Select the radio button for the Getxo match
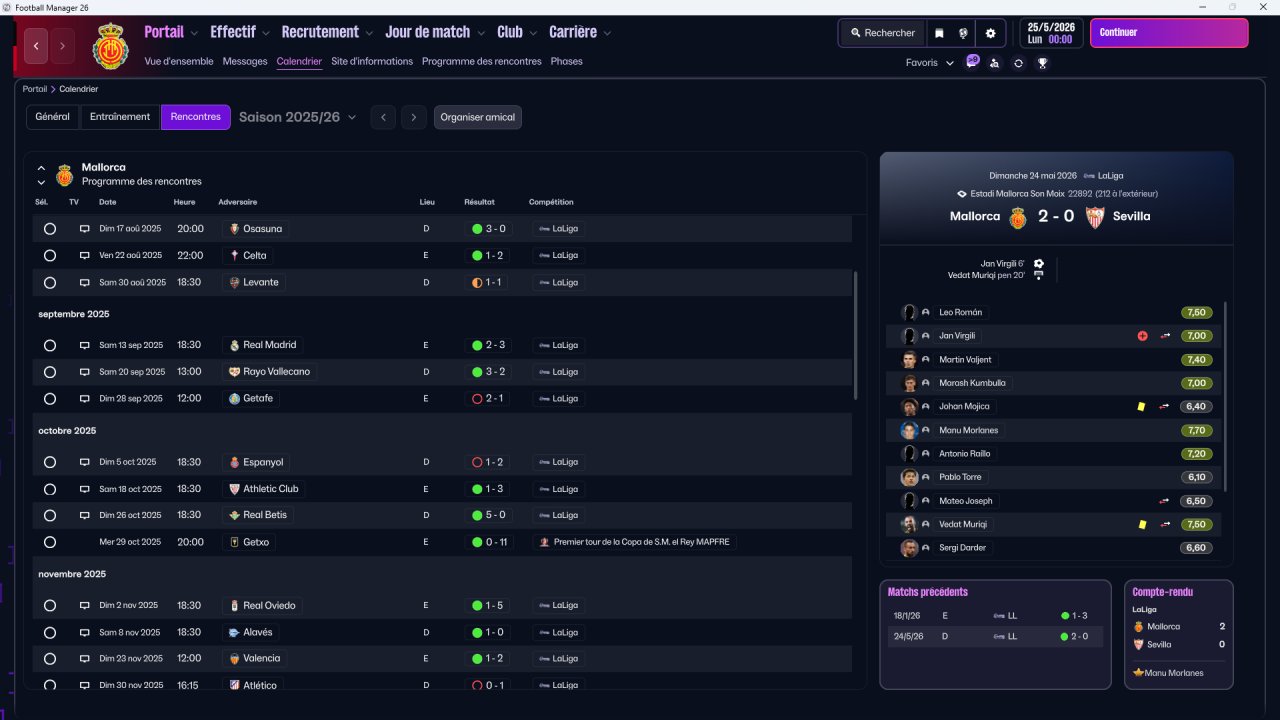The width and height of the screenshot is (1280, 720). [50, 542]
